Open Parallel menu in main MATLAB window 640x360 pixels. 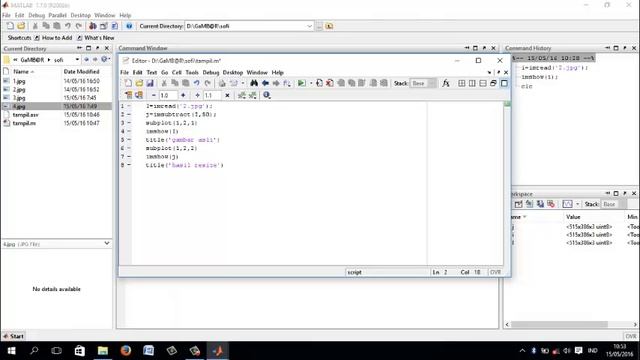pyautogui.click(x=57, y=15)
